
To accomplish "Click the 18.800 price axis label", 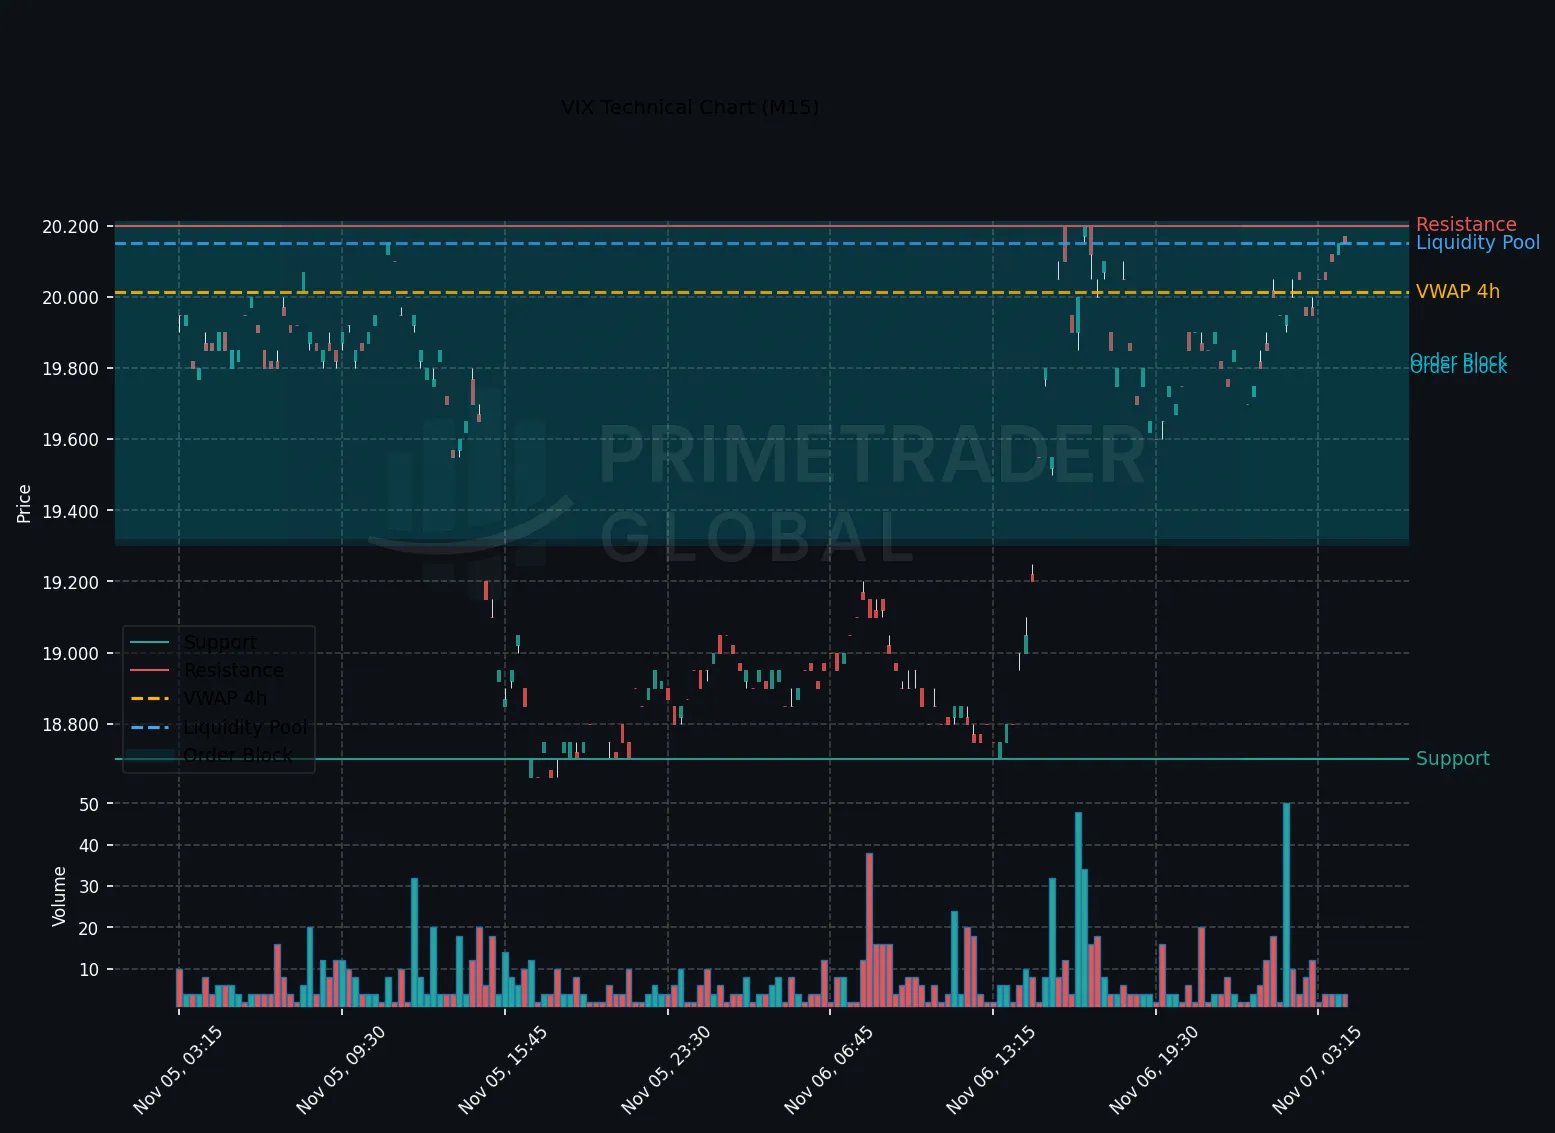I will coord(70,725).
